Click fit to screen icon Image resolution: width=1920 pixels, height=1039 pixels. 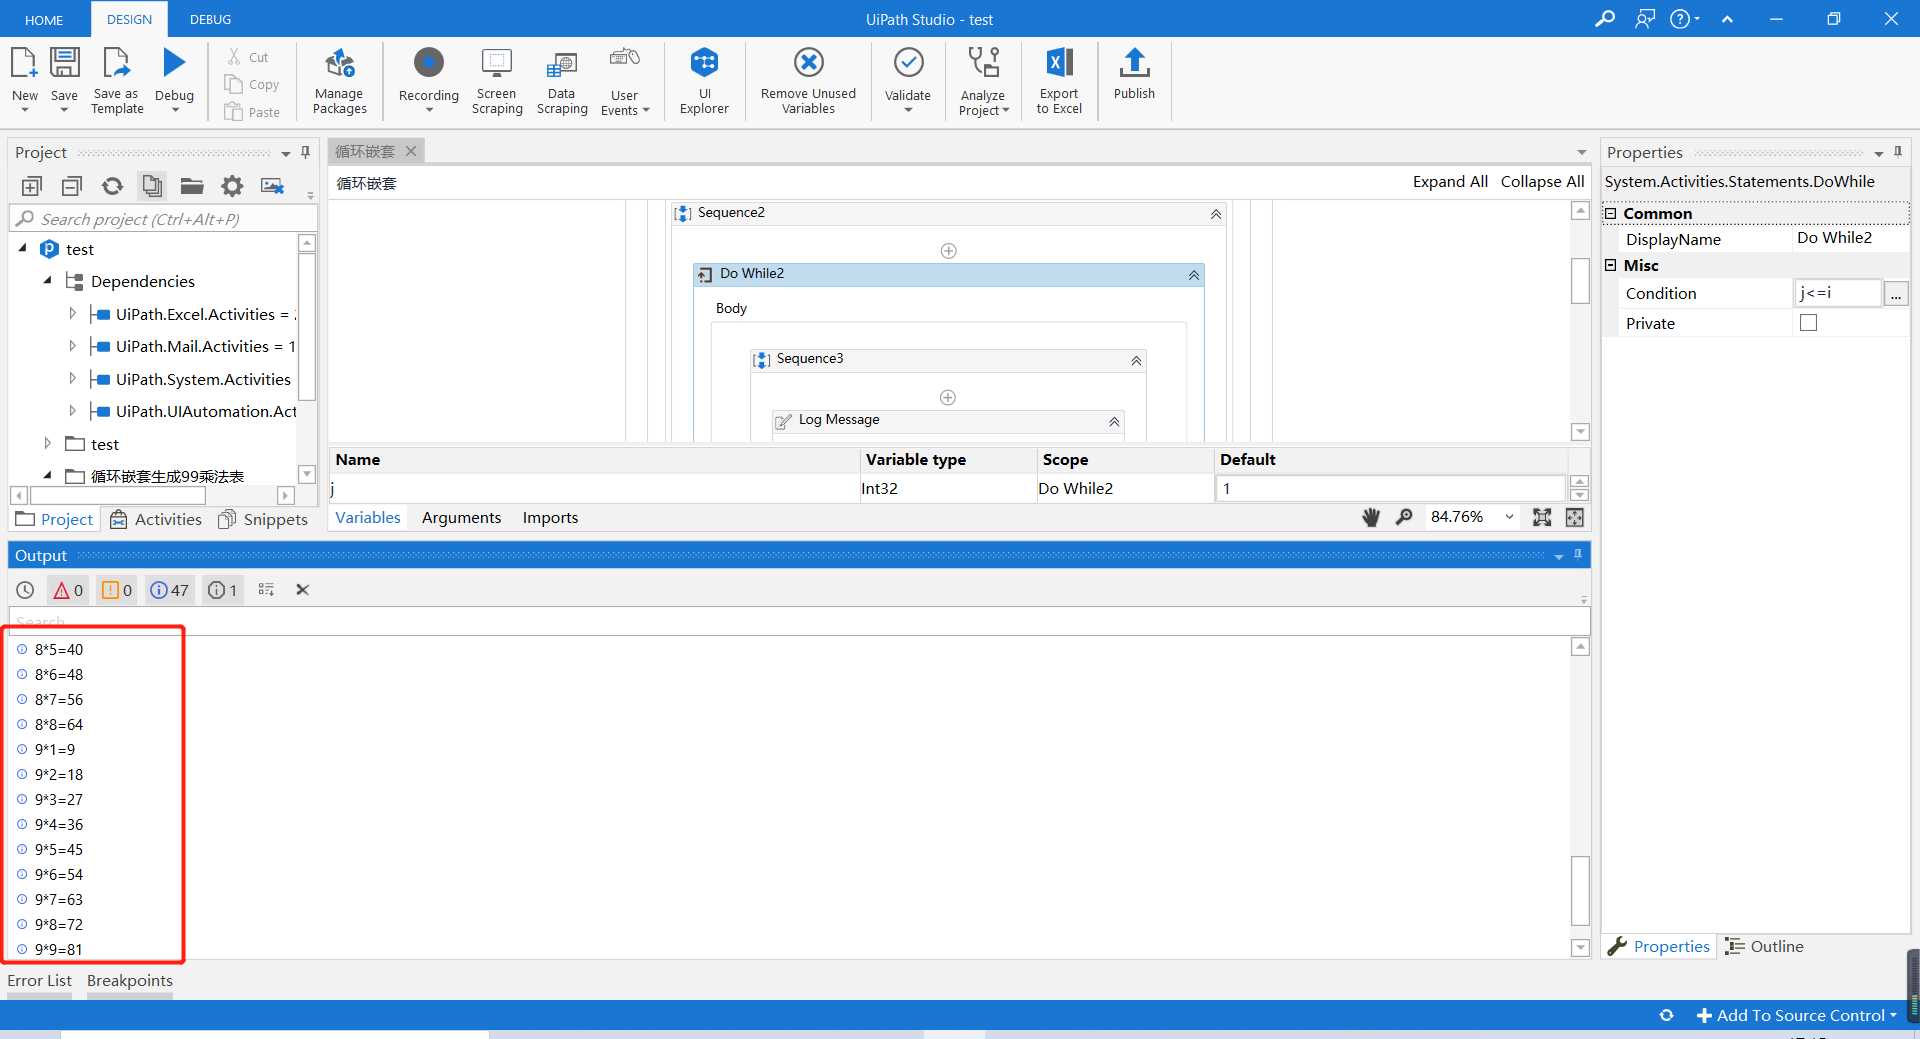1542,517
